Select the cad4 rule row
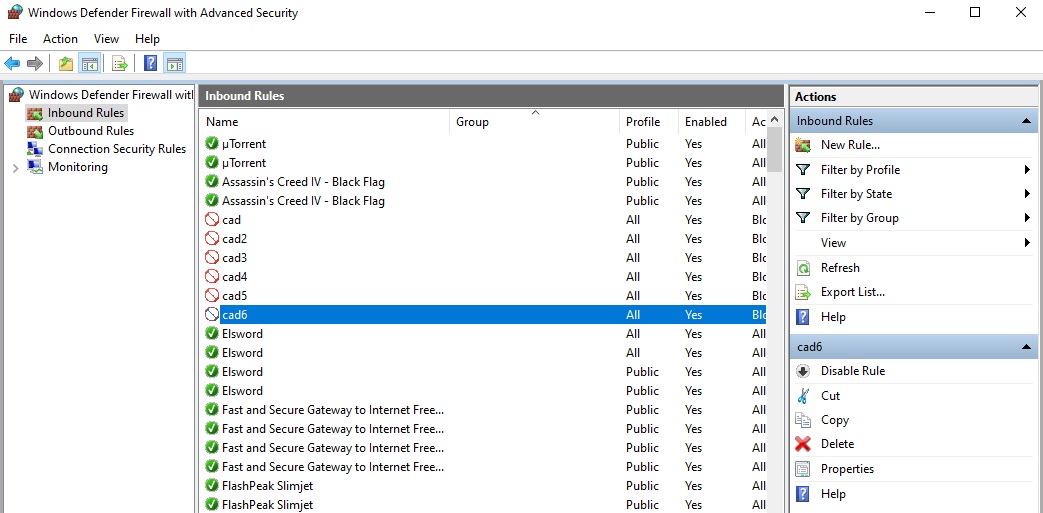Image resolution: width=1043 pixels, height=513 pixels. point(483,277)
